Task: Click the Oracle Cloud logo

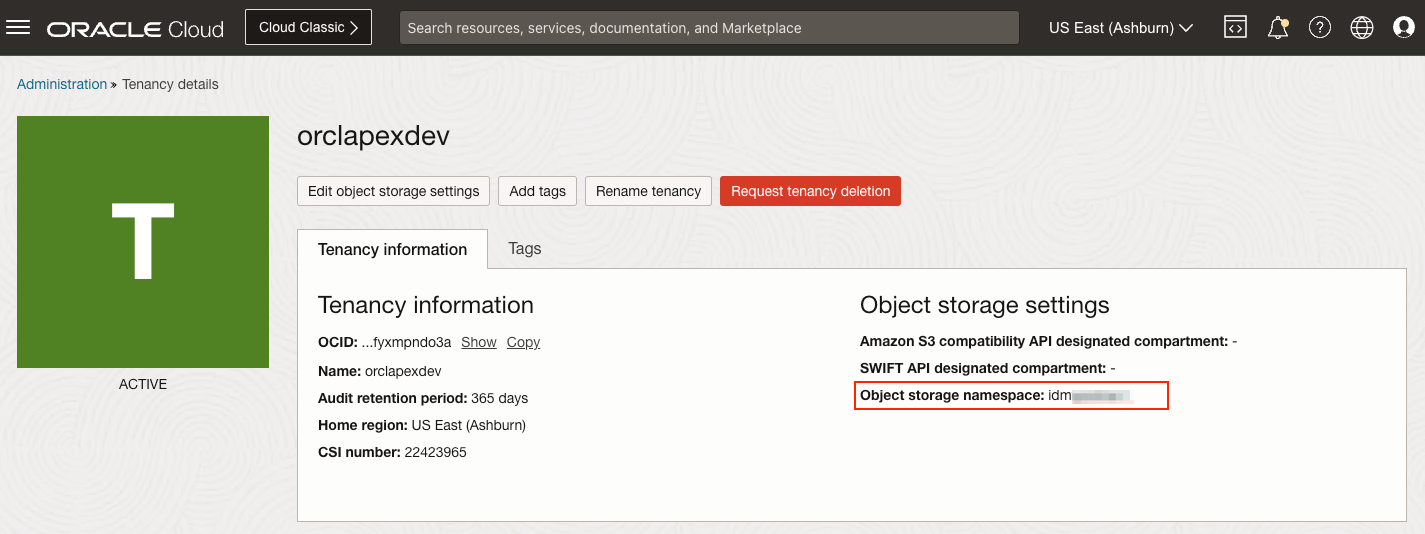Action: click(x=135, y=28)
